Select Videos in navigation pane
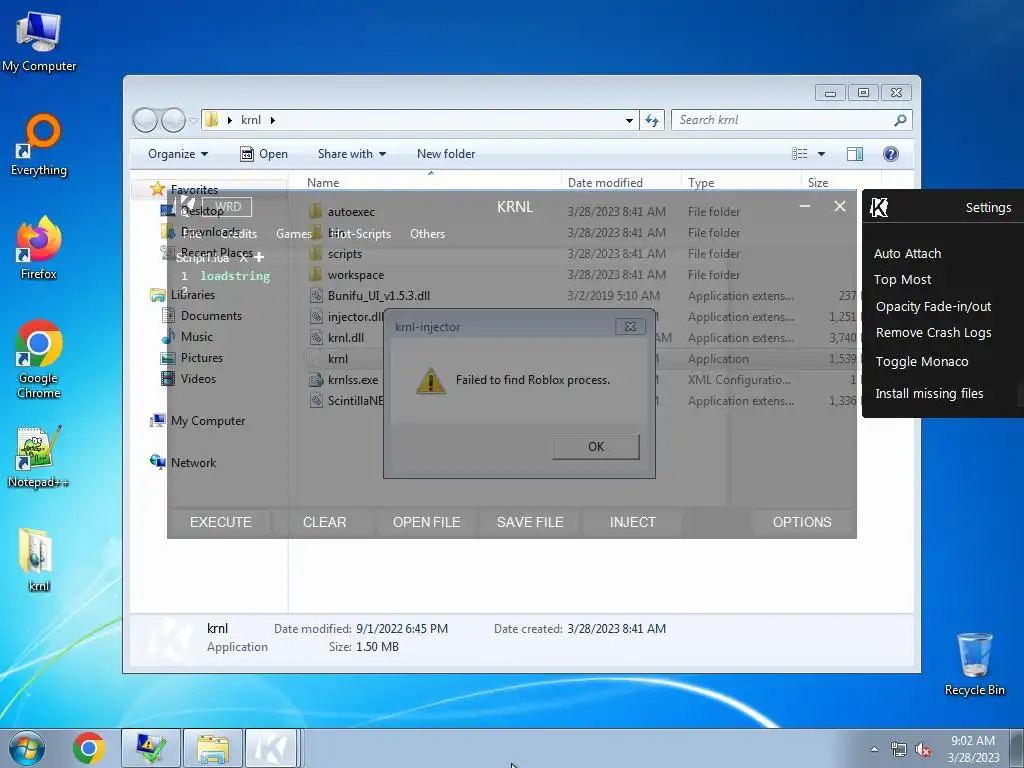The width and height of the screenshot is (1024, 768). (x=198, y=379)
